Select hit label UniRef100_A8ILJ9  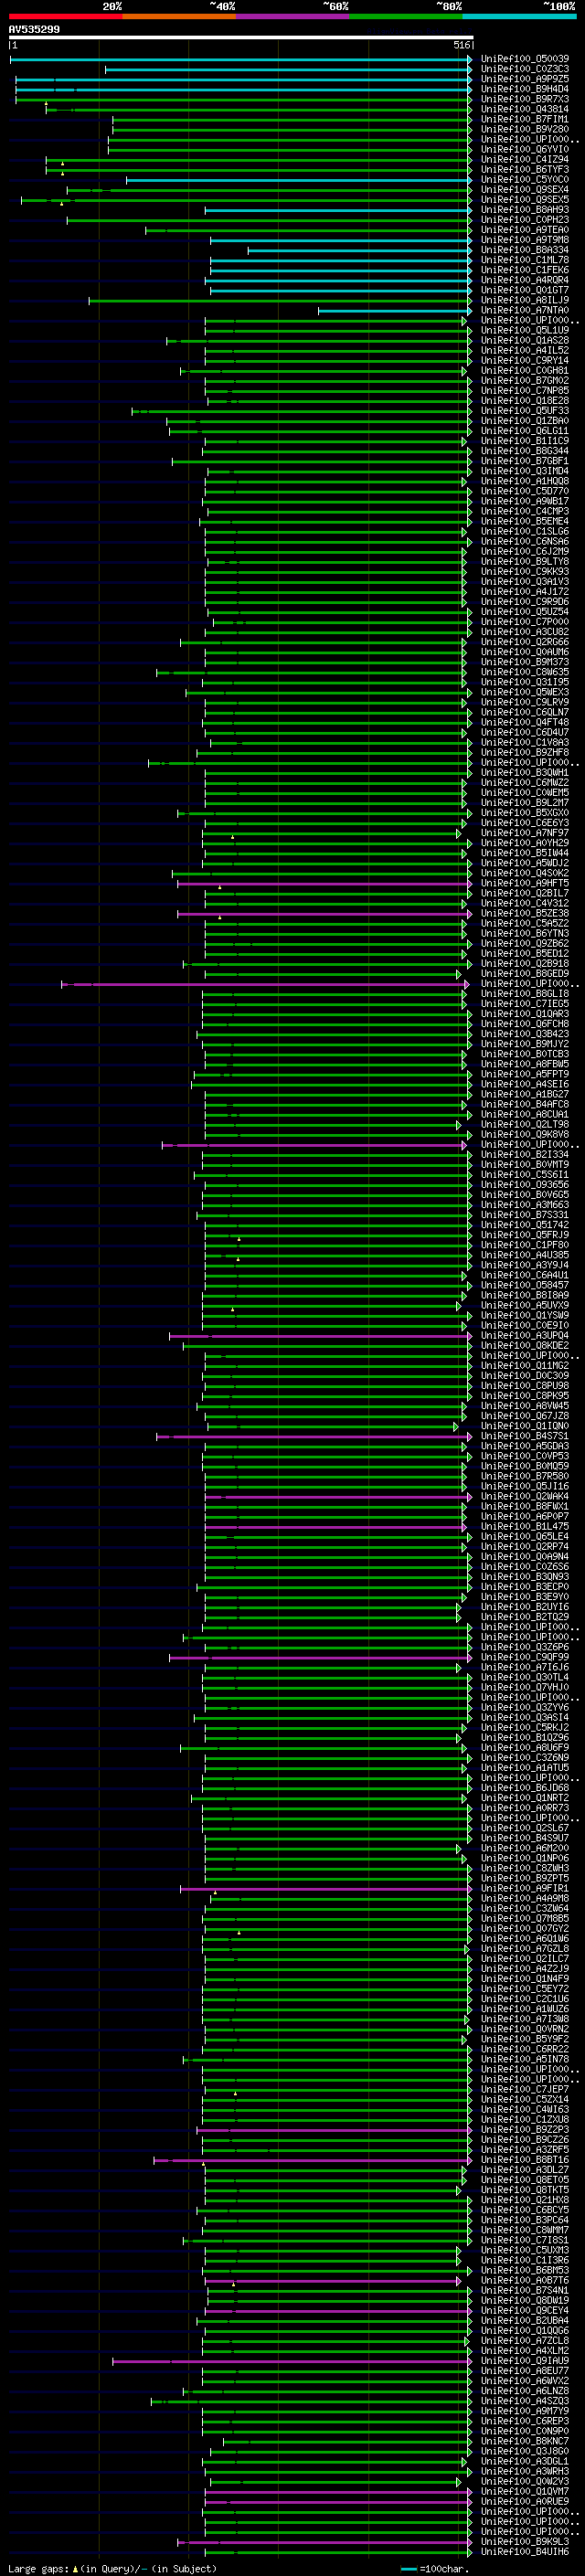(525, 300)
